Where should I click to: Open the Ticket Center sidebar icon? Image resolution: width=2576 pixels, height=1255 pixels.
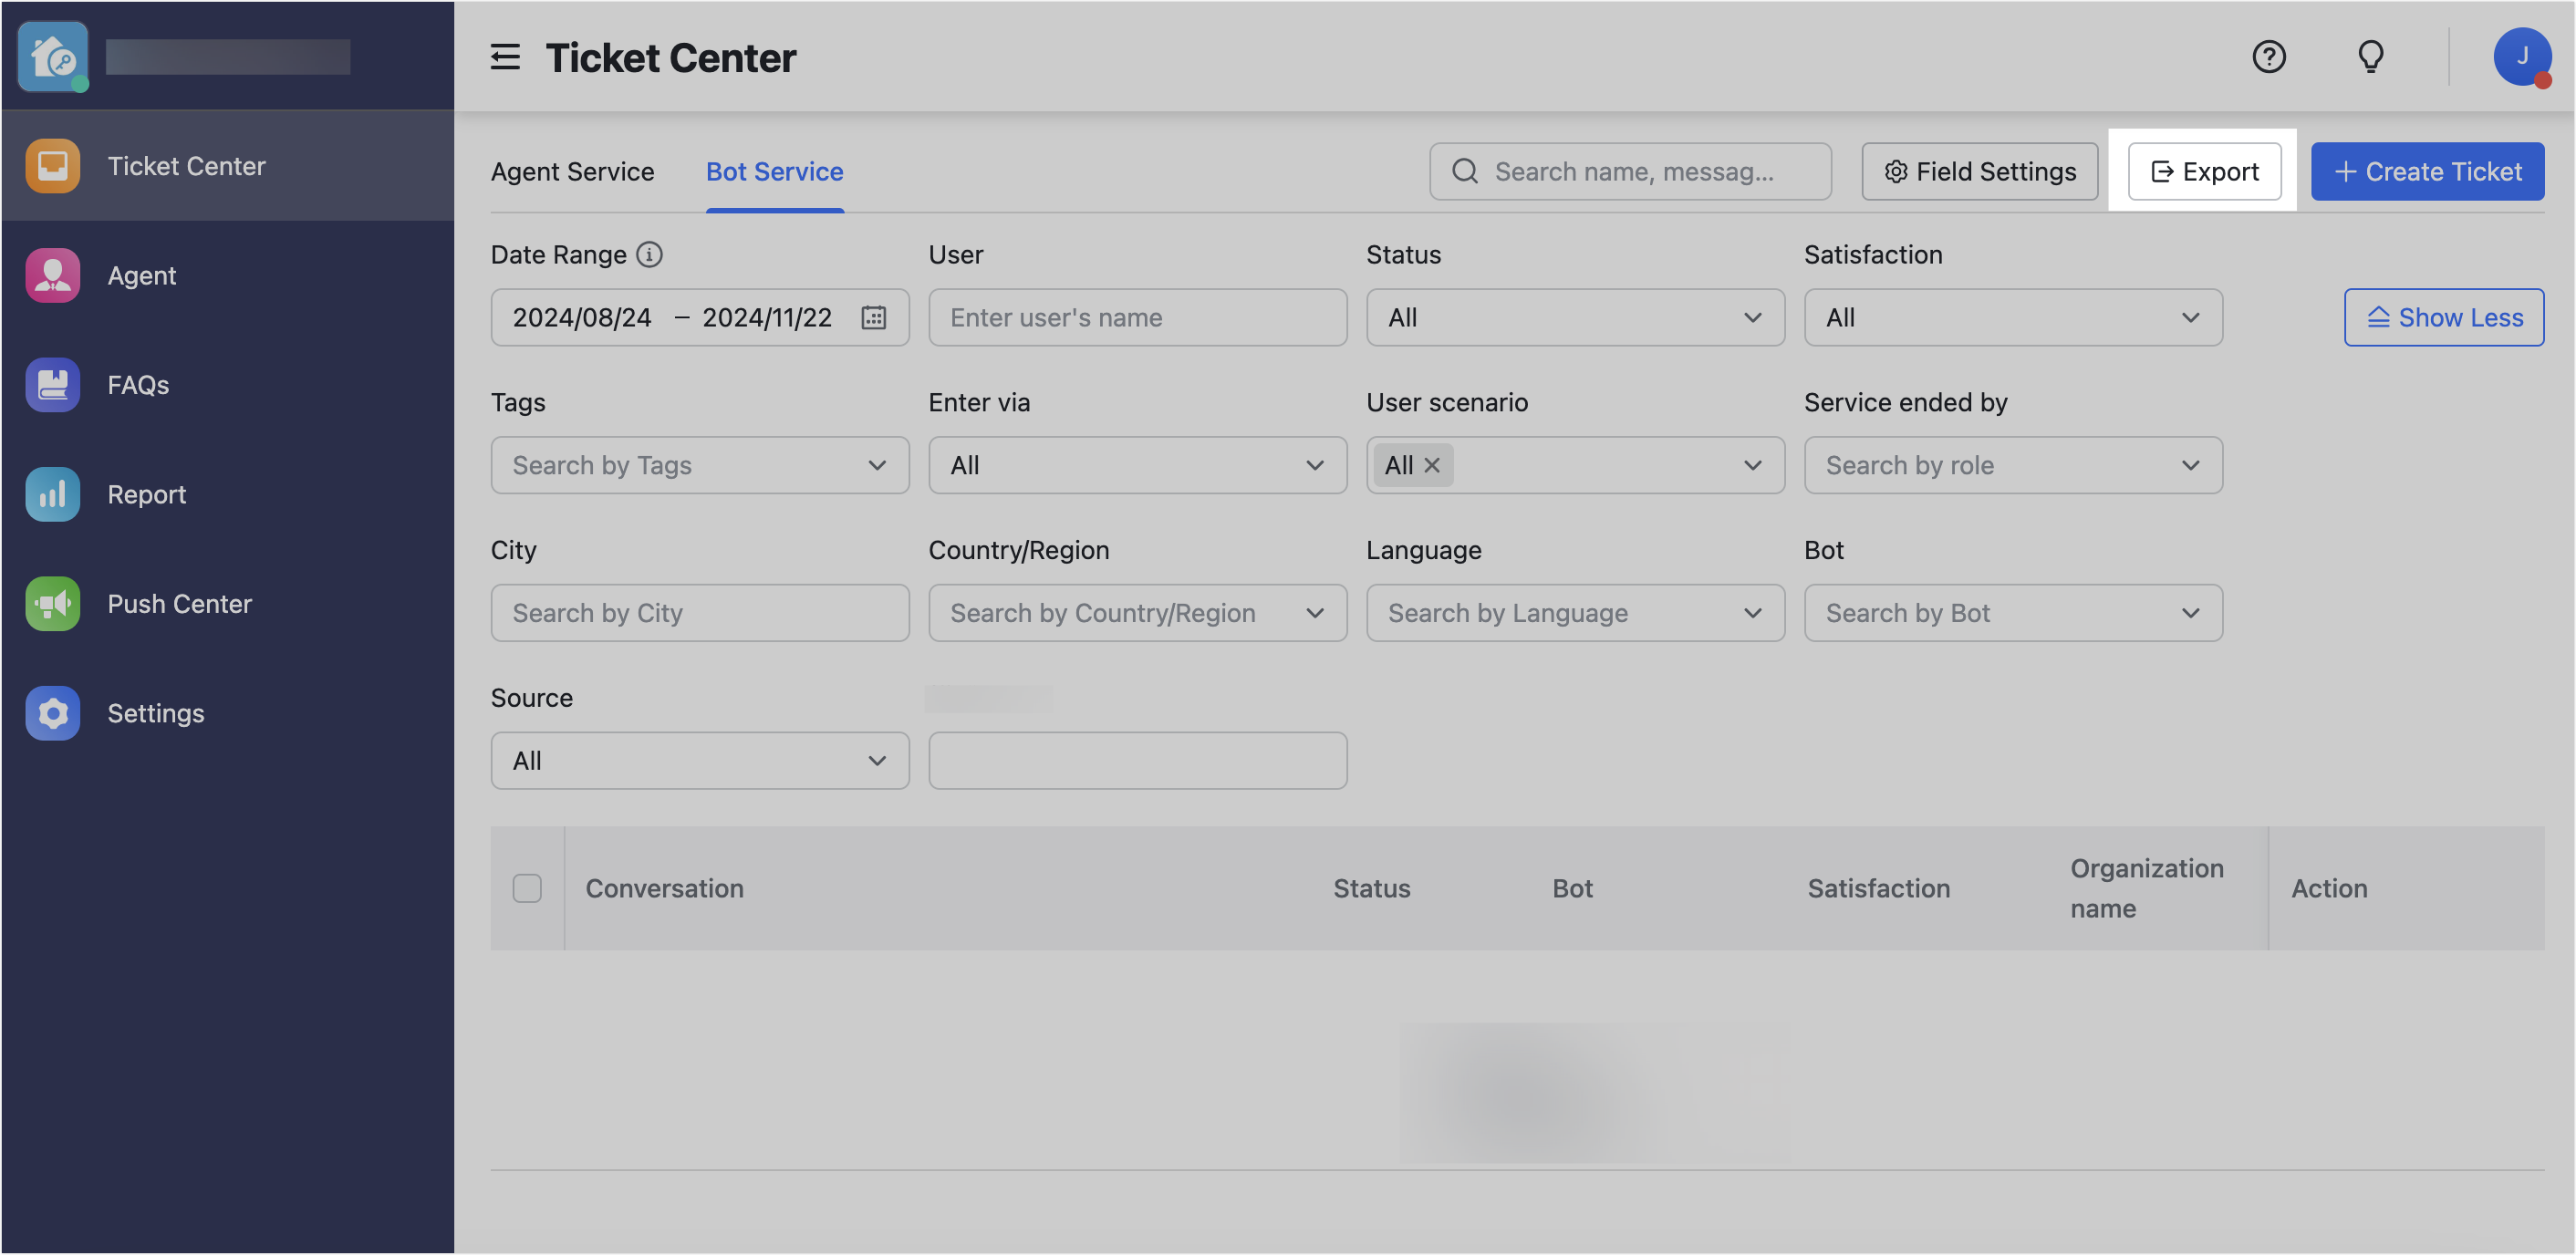52,165
